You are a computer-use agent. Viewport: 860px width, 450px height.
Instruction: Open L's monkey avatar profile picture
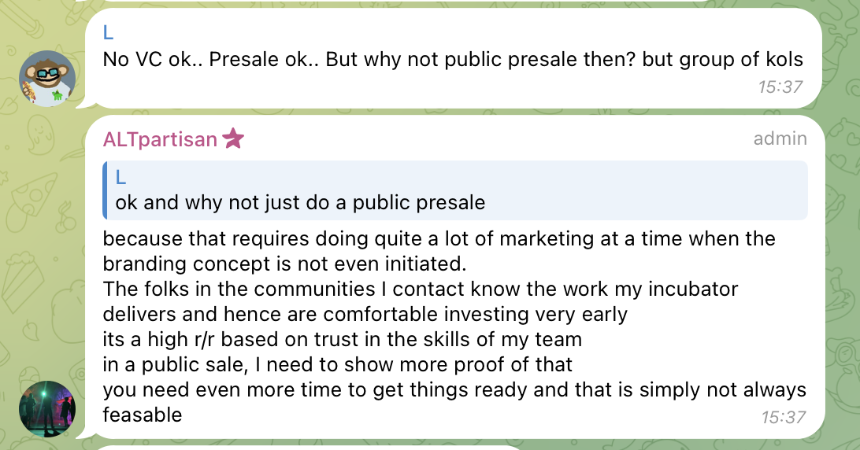pos(48,77)
